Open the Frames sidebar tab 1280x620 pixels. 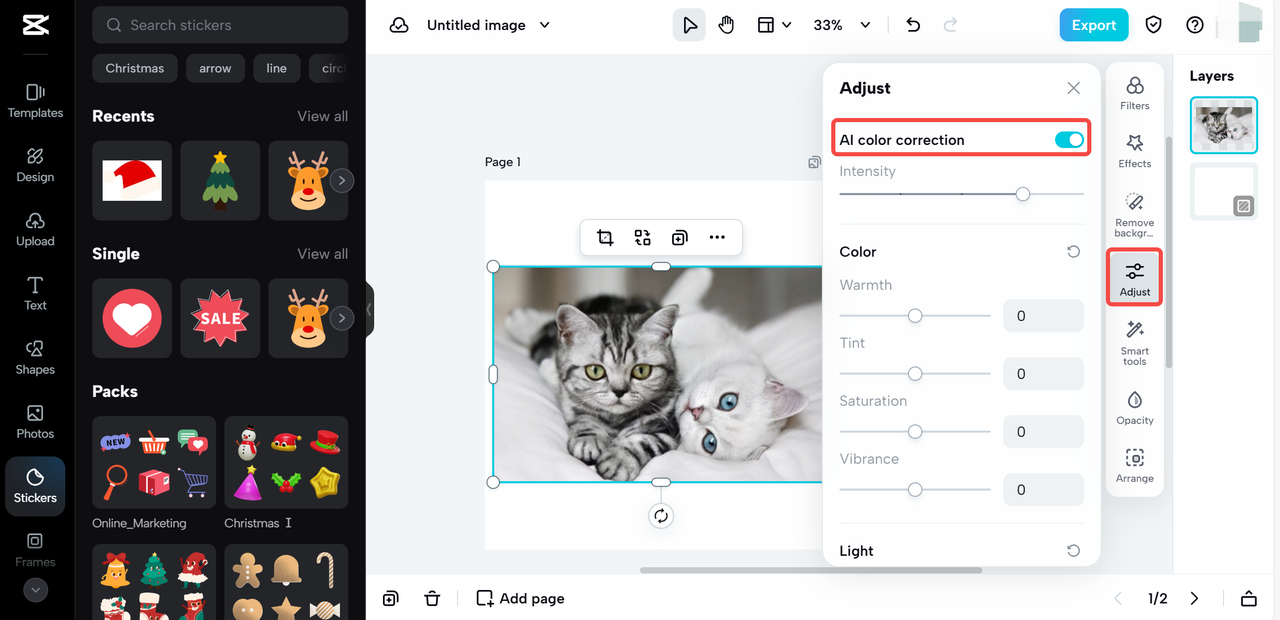(x=35, y=549)
